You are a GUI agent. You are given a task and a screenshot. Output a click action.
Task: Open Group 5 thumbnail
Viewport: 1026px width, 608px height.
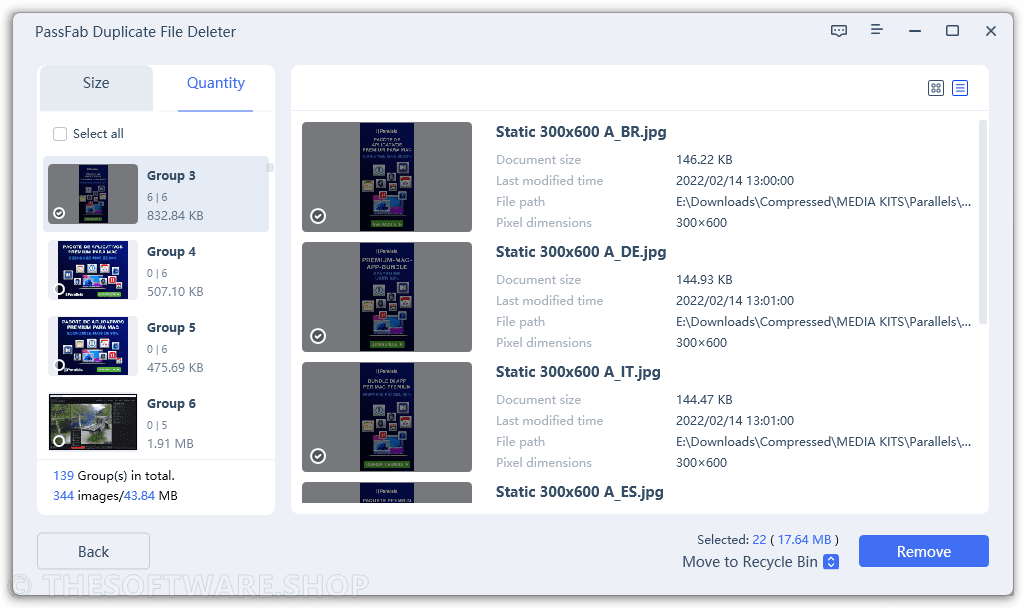[93, 346]
